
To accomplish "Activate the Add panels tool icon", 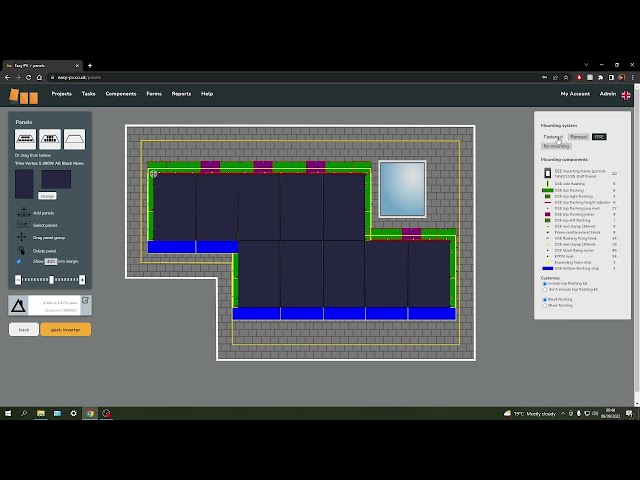I will (23, 213).
